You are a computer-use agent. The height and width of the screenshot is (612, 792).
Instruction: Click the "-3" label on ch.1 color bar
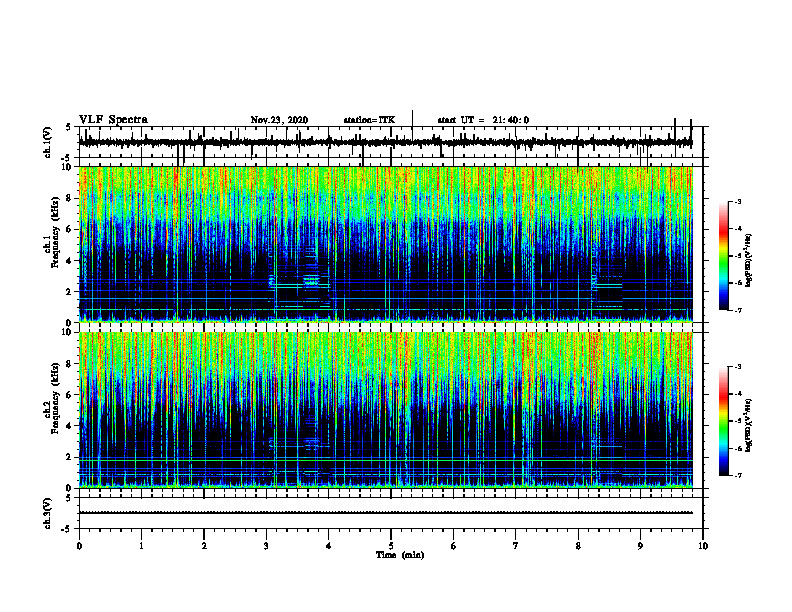(x=738, y=201)
